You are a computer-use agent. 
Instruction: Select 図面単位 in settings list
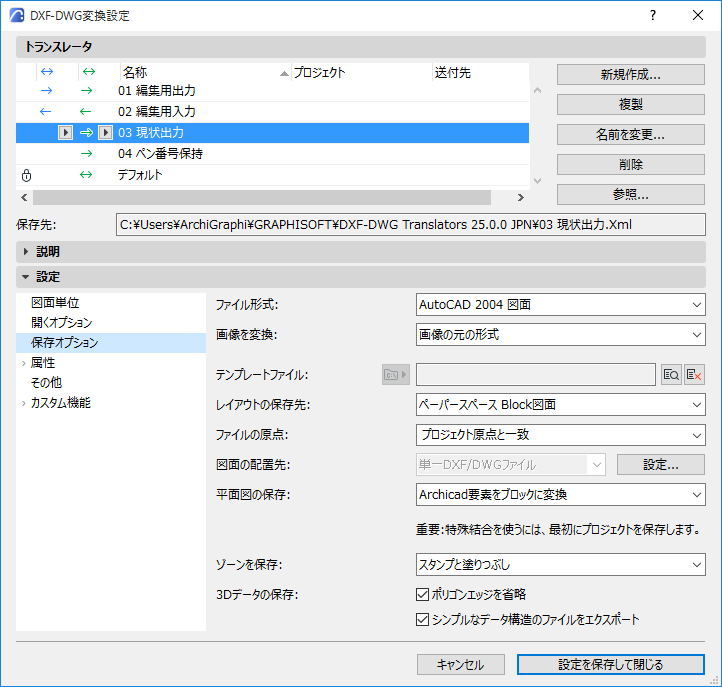click(x=111, y=303)
